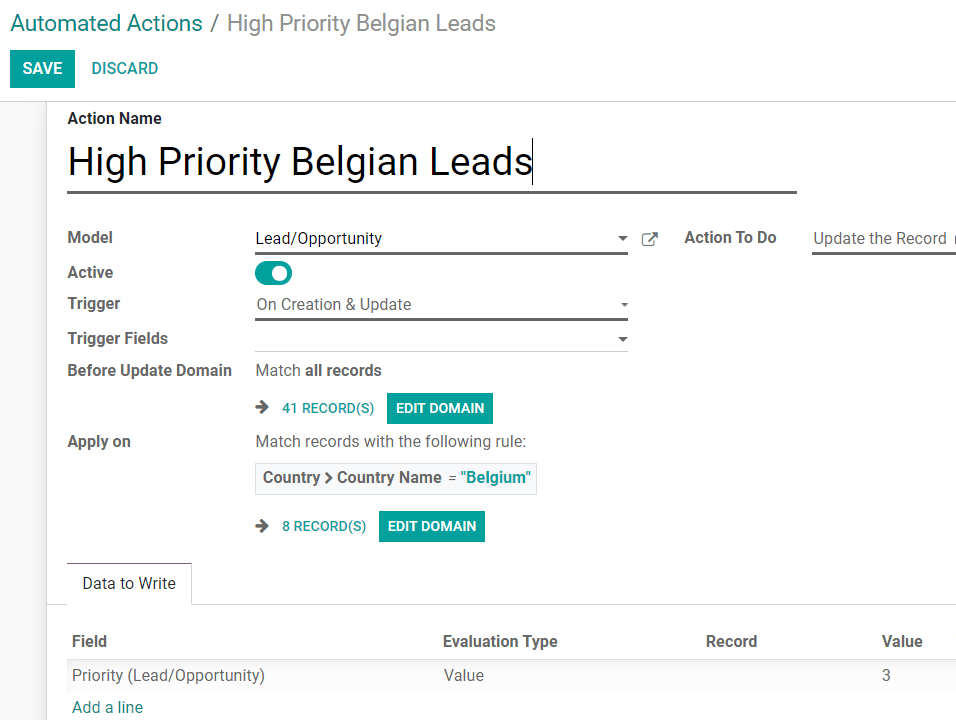Open EDIT DOMAIN under Apply on
Viewport: 956px width, 720px height.
[x=431, y=526]
